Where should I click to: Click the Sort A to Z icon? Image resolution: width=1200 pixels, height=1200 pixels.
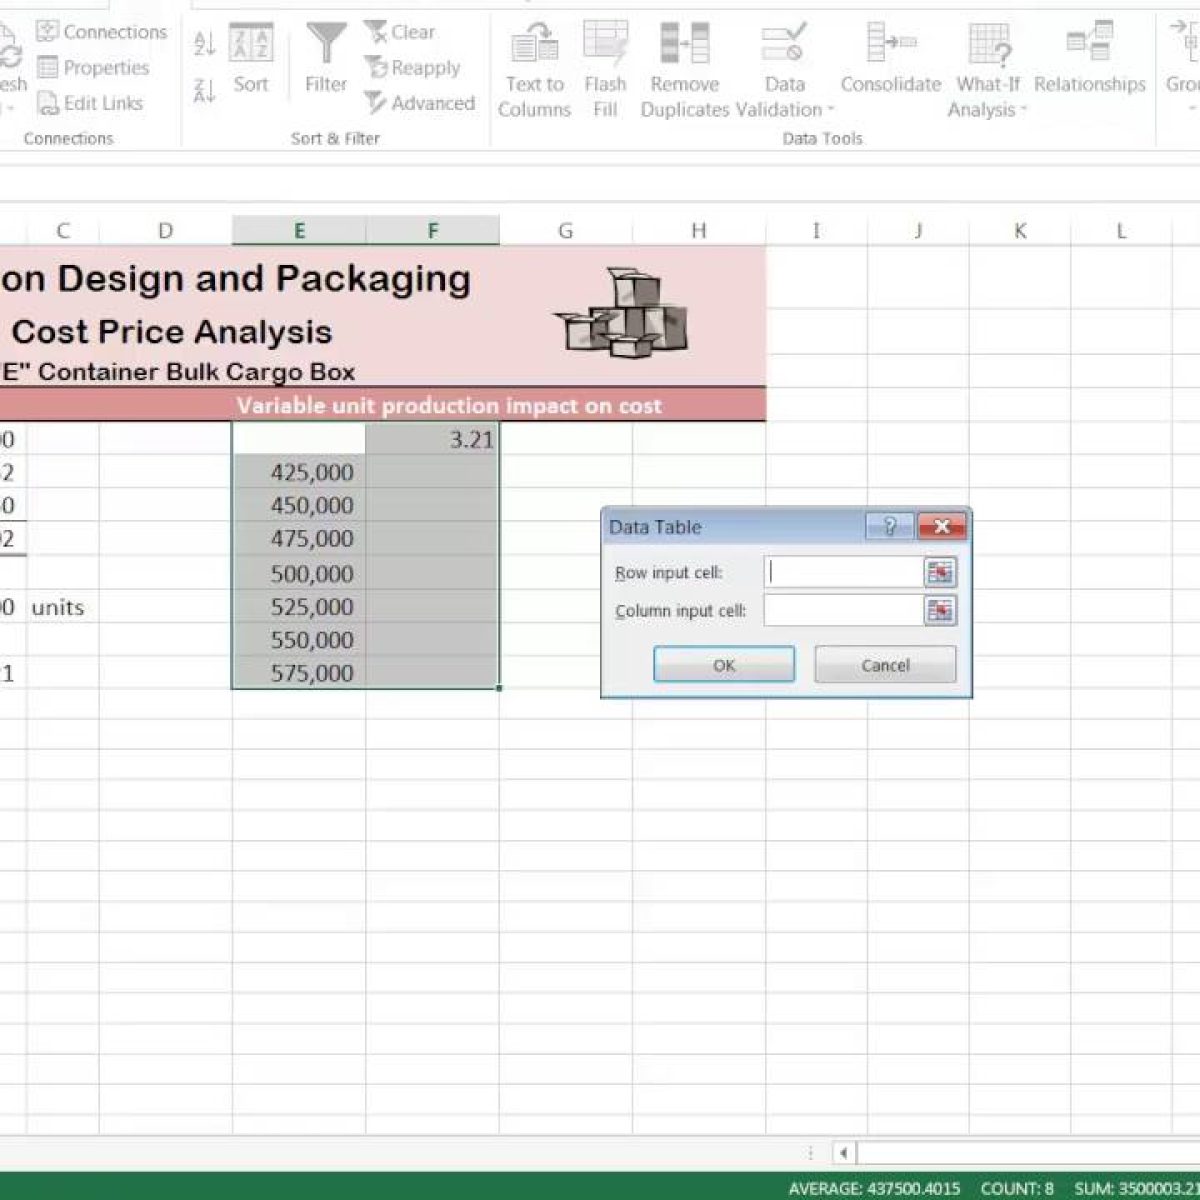pyautogui.click(x=204, y=43)
